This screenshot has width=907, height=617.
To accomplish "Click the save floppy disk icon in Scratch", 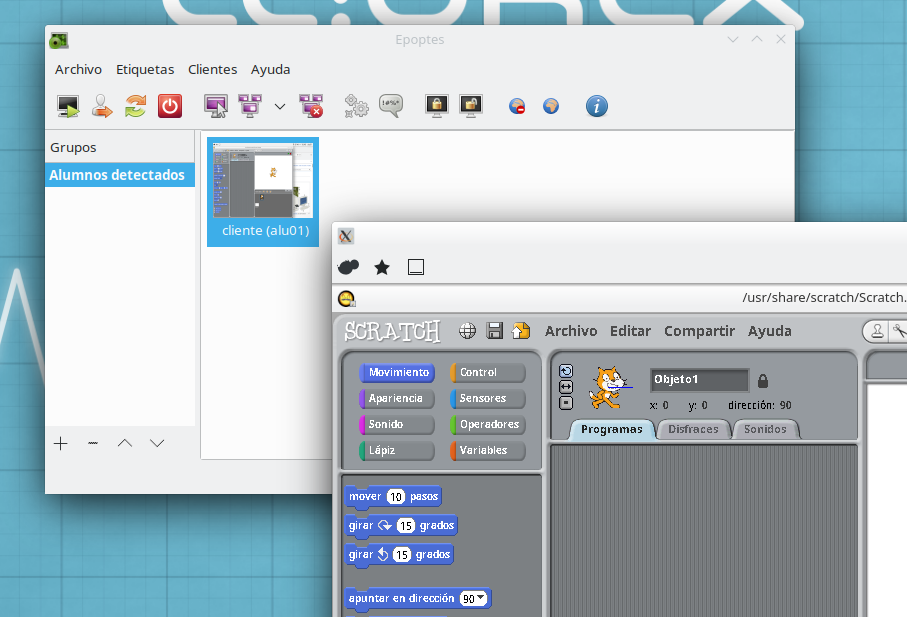I will [x=494, y=331].
